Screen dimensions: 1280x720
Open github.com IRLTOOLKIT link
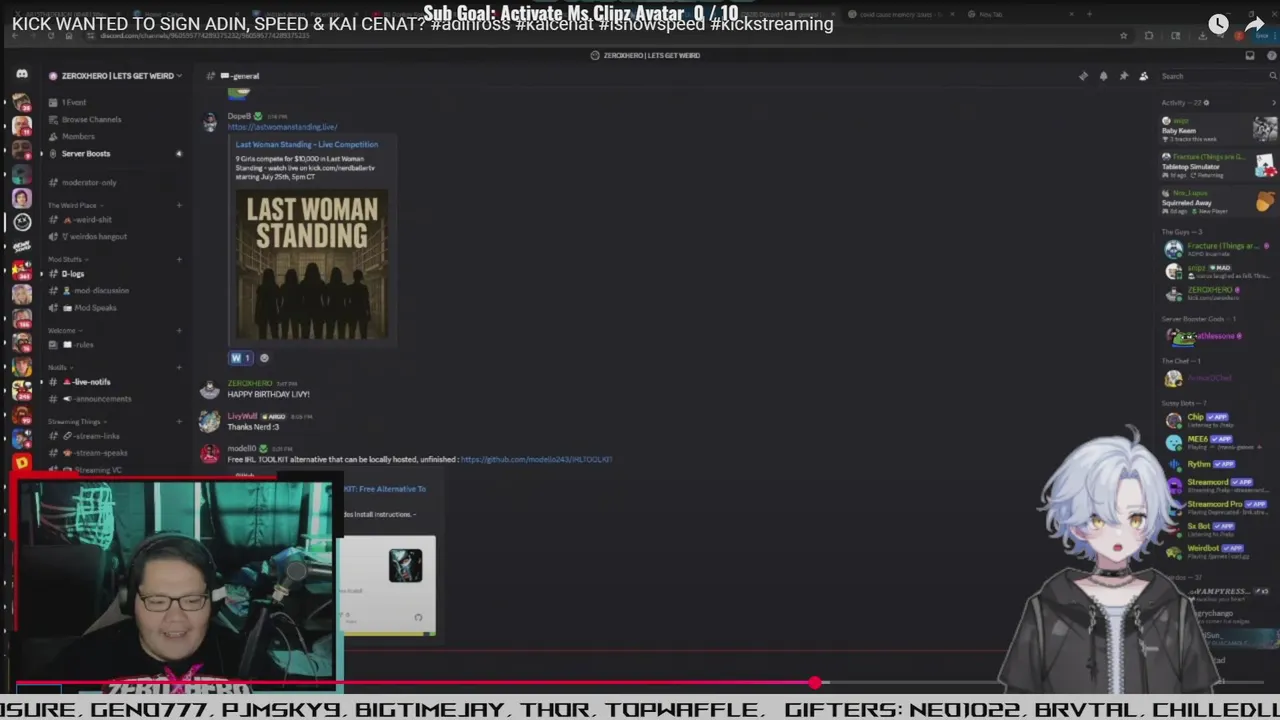coord(536,459)
